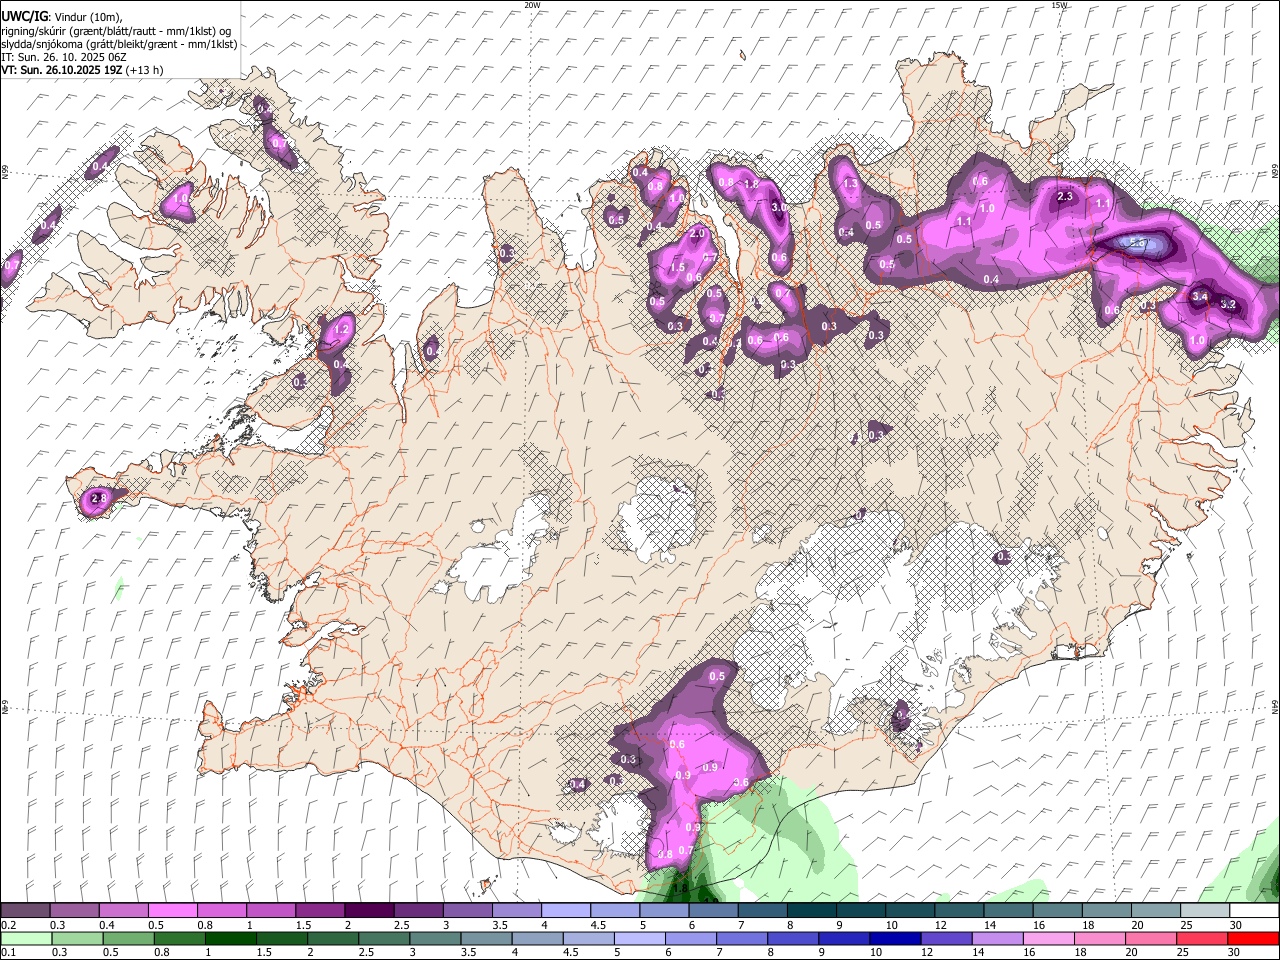Screen dimensions: 1280x960
Task: Click the '3.0' precipitation value on the map
Action: click(779, 207)
